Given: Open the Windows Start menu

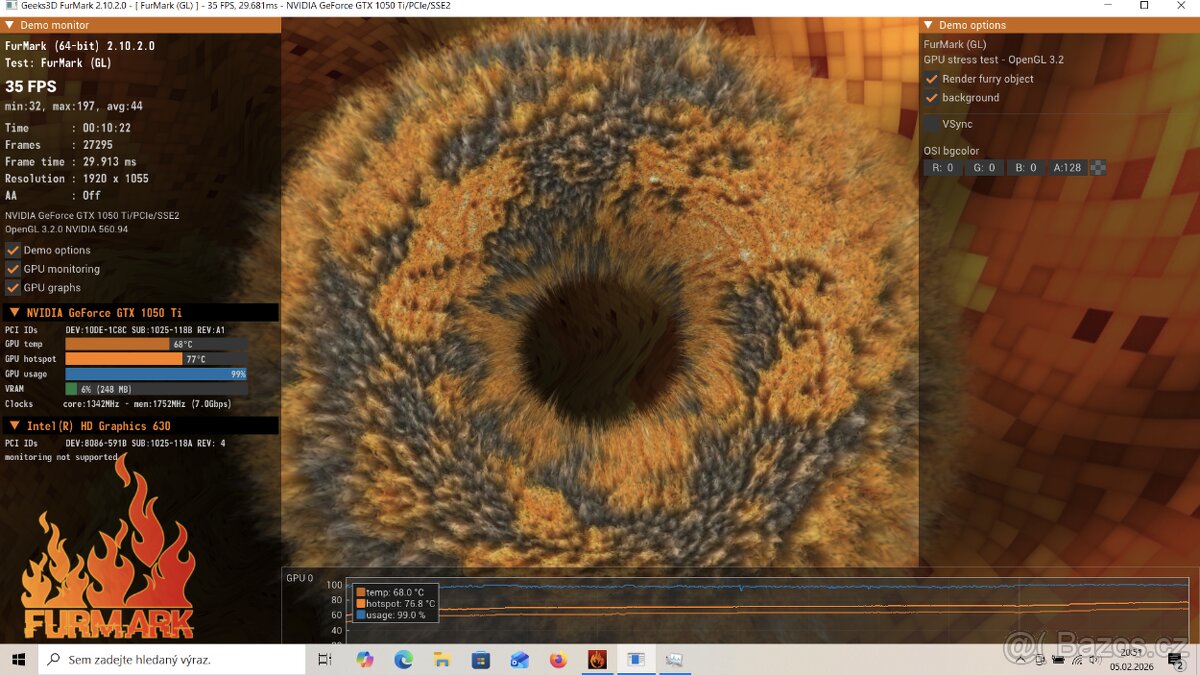Looking at the screenshot, I should [18, 660].
